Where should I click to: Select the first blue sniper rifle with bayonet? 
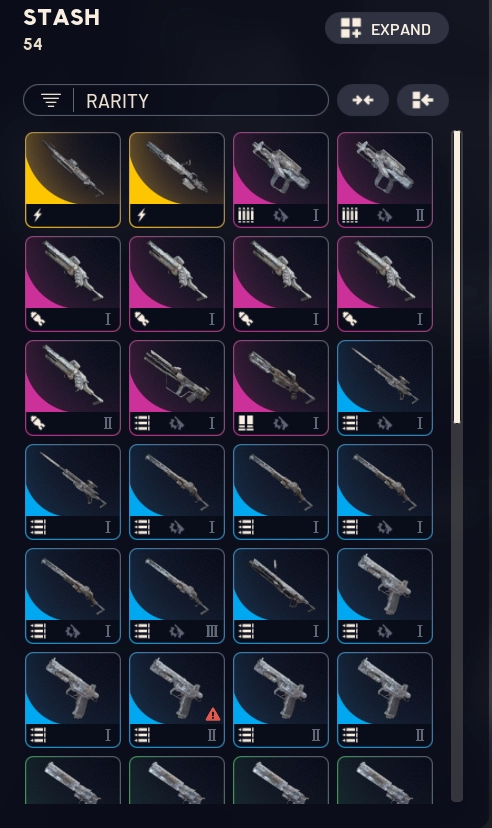point(385,388)
